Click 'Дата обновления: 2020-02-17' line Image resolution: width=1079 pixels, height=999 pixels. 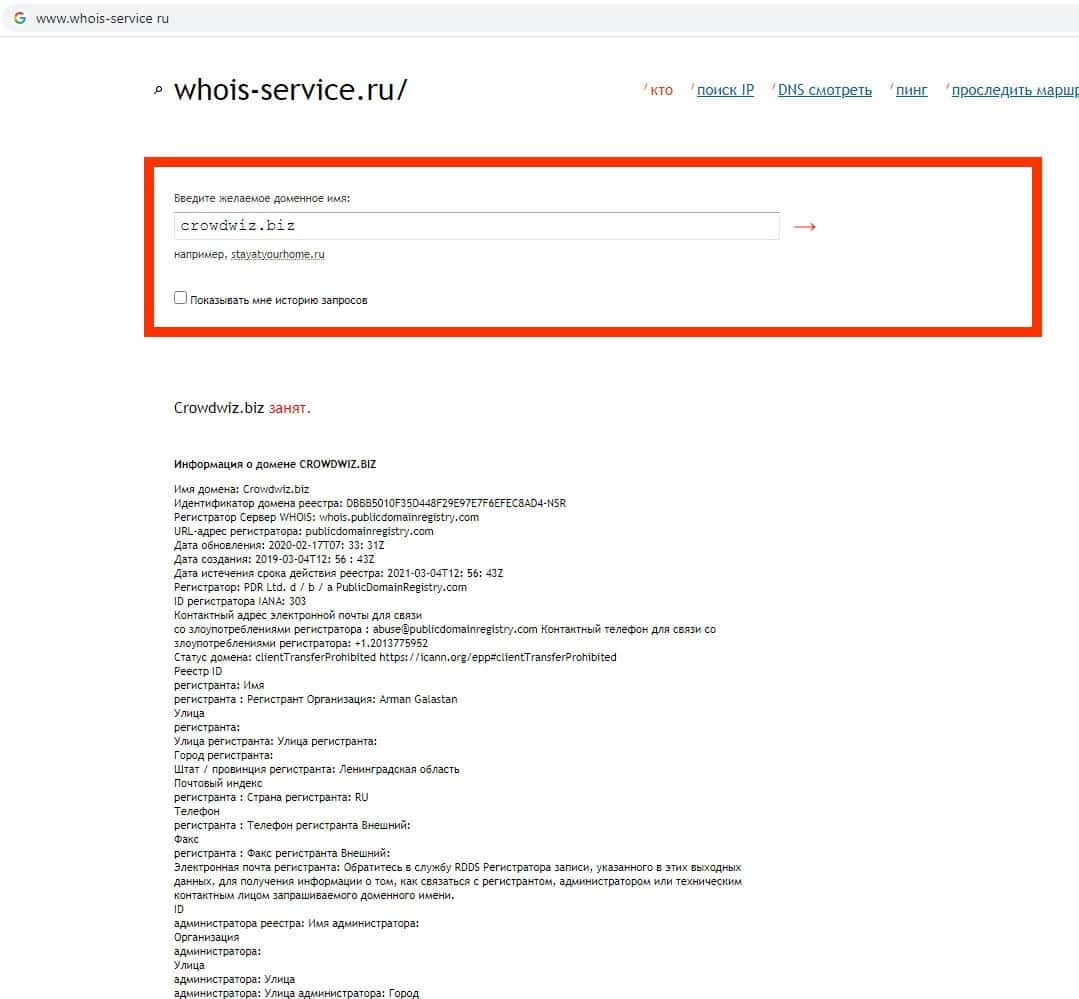tap(279, 546)
